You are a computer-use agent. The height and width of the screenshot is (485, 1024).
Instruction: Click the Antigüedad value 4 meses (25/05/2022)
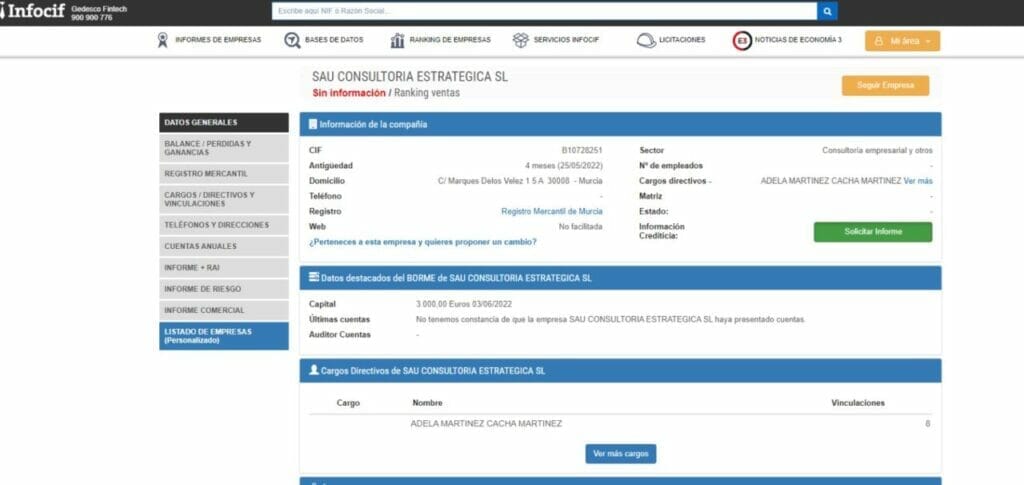pos(564,166)
